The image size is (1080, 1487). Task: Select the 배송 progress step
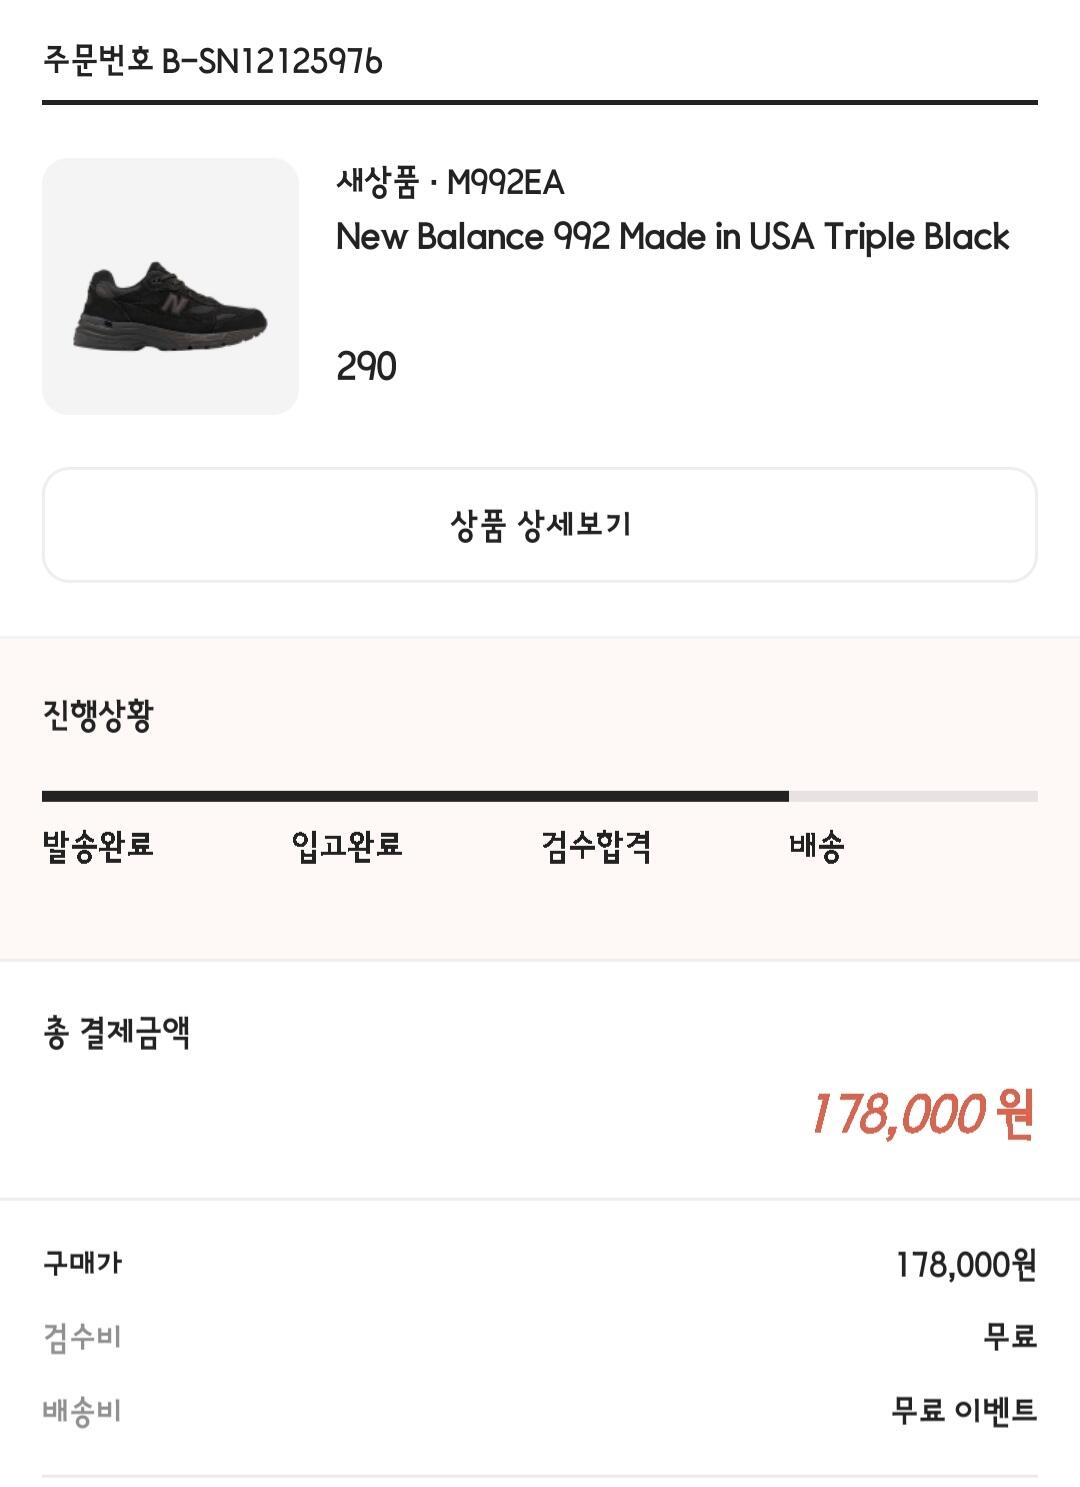pos(817,846)
